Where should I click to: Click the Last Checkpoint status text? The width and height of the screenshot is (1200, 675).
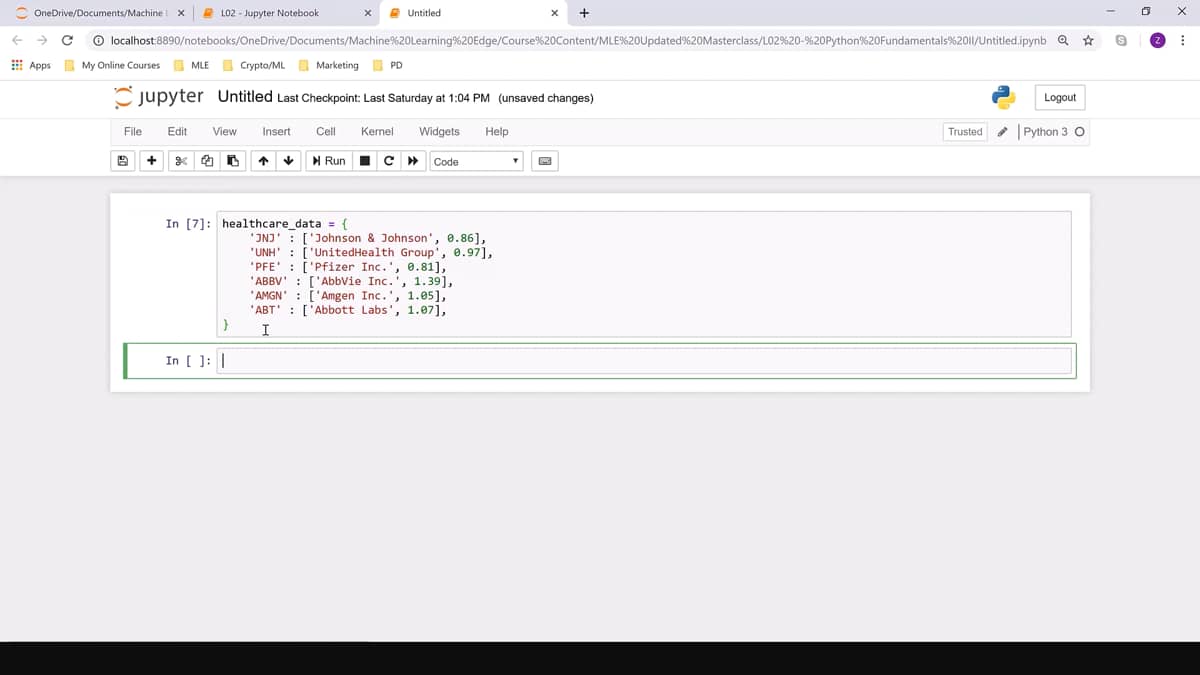click(x=384, y=98)
